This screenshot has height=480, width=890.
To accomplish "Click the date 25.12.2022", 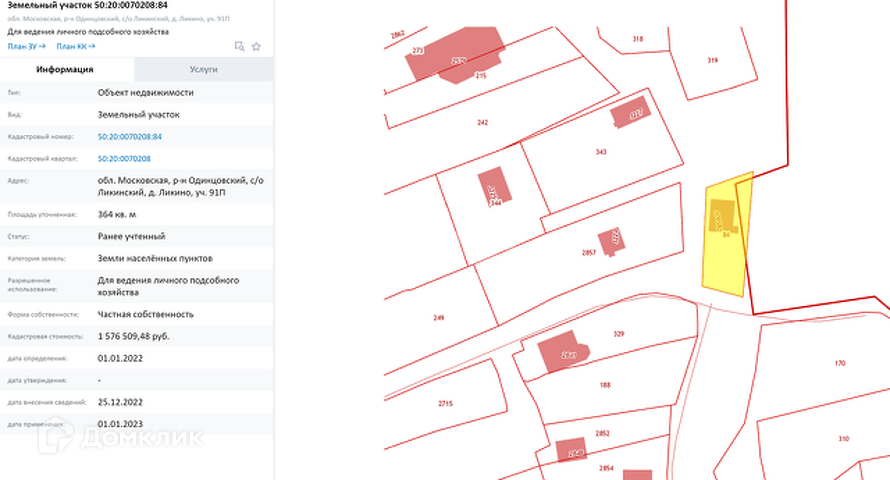I will [x=120, y=402].
